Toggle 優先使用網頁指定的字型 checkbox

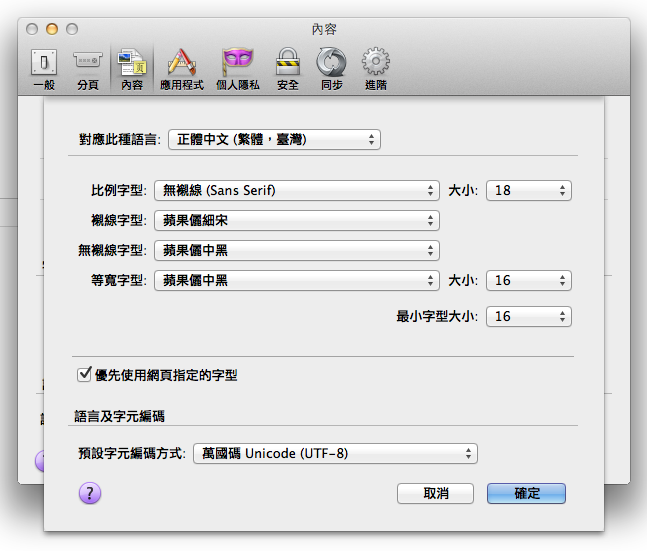(84, 374)
